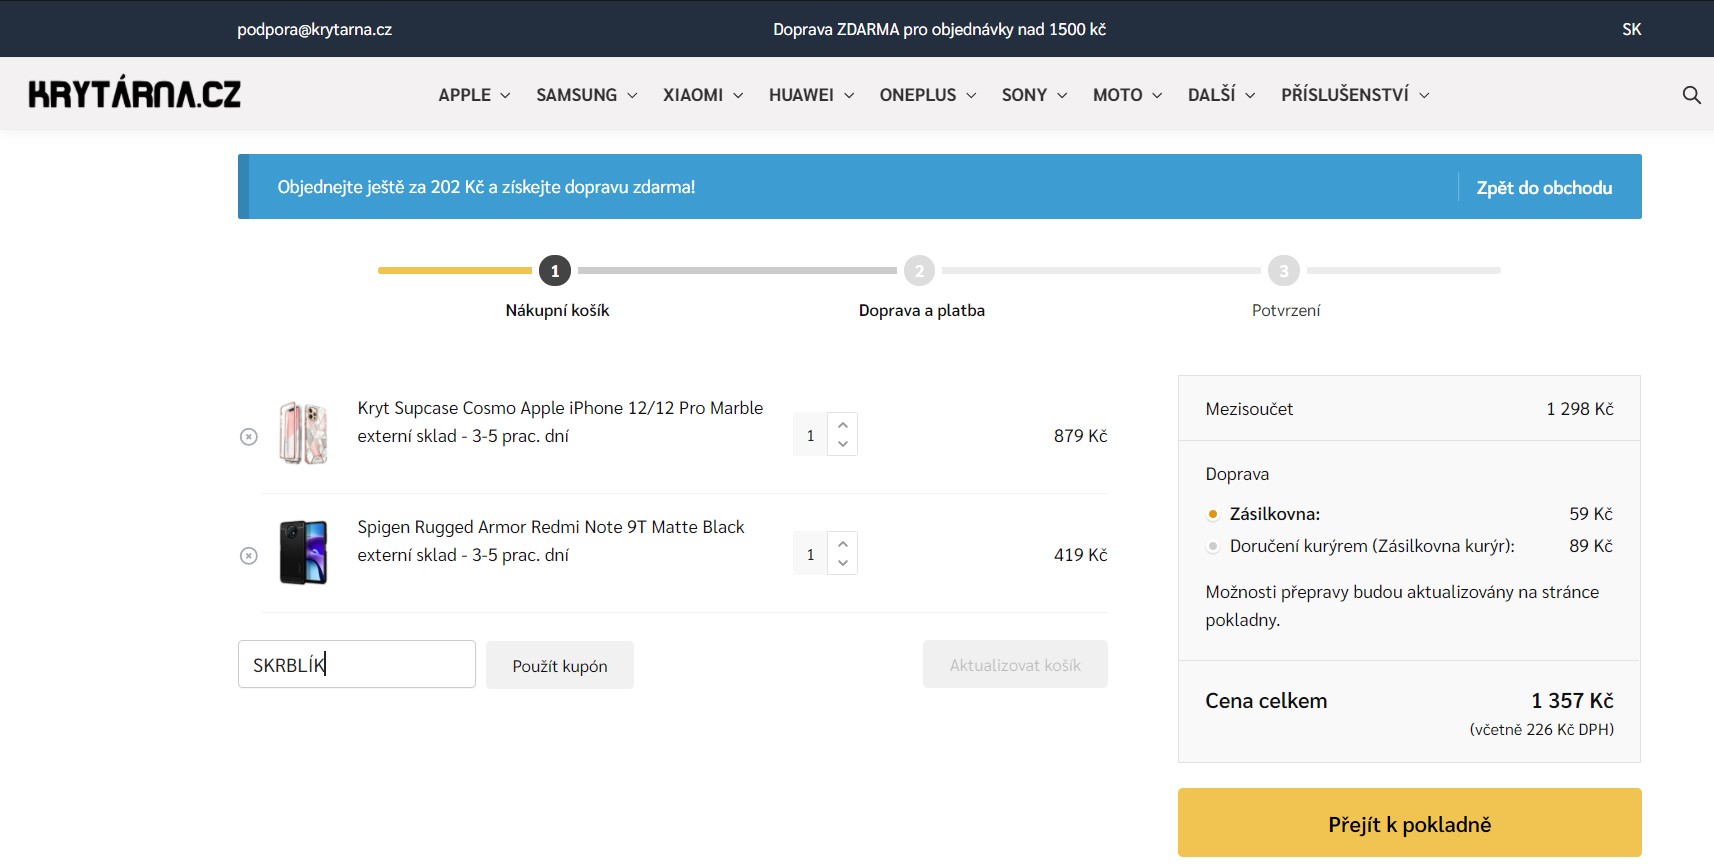Open the Kryt Supcase Cosmo product link
The image size is (1714, 864).
(x=560, y=408)
